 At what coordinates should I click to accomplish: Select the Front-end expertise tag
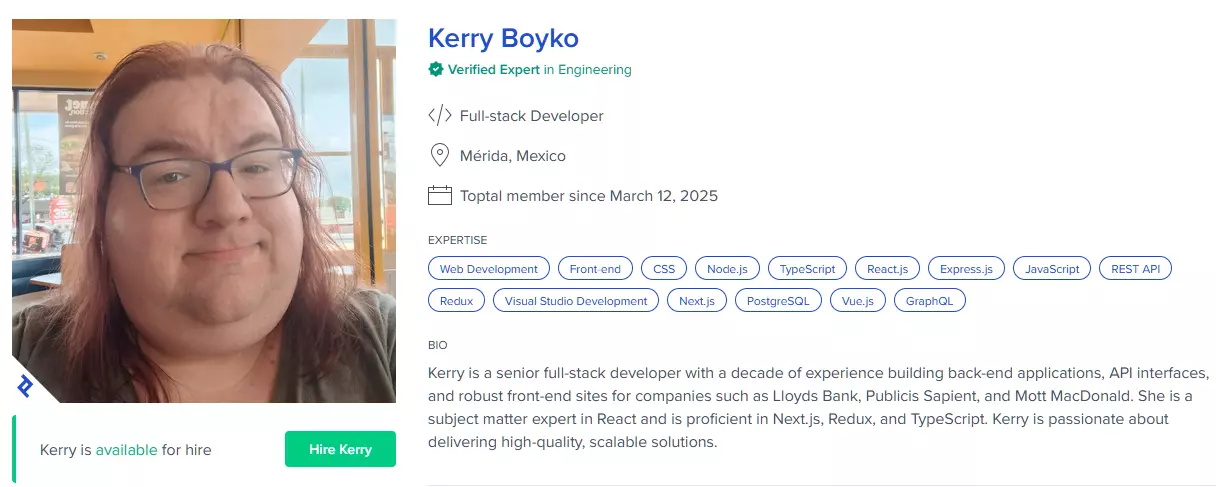tap(595, 269)
